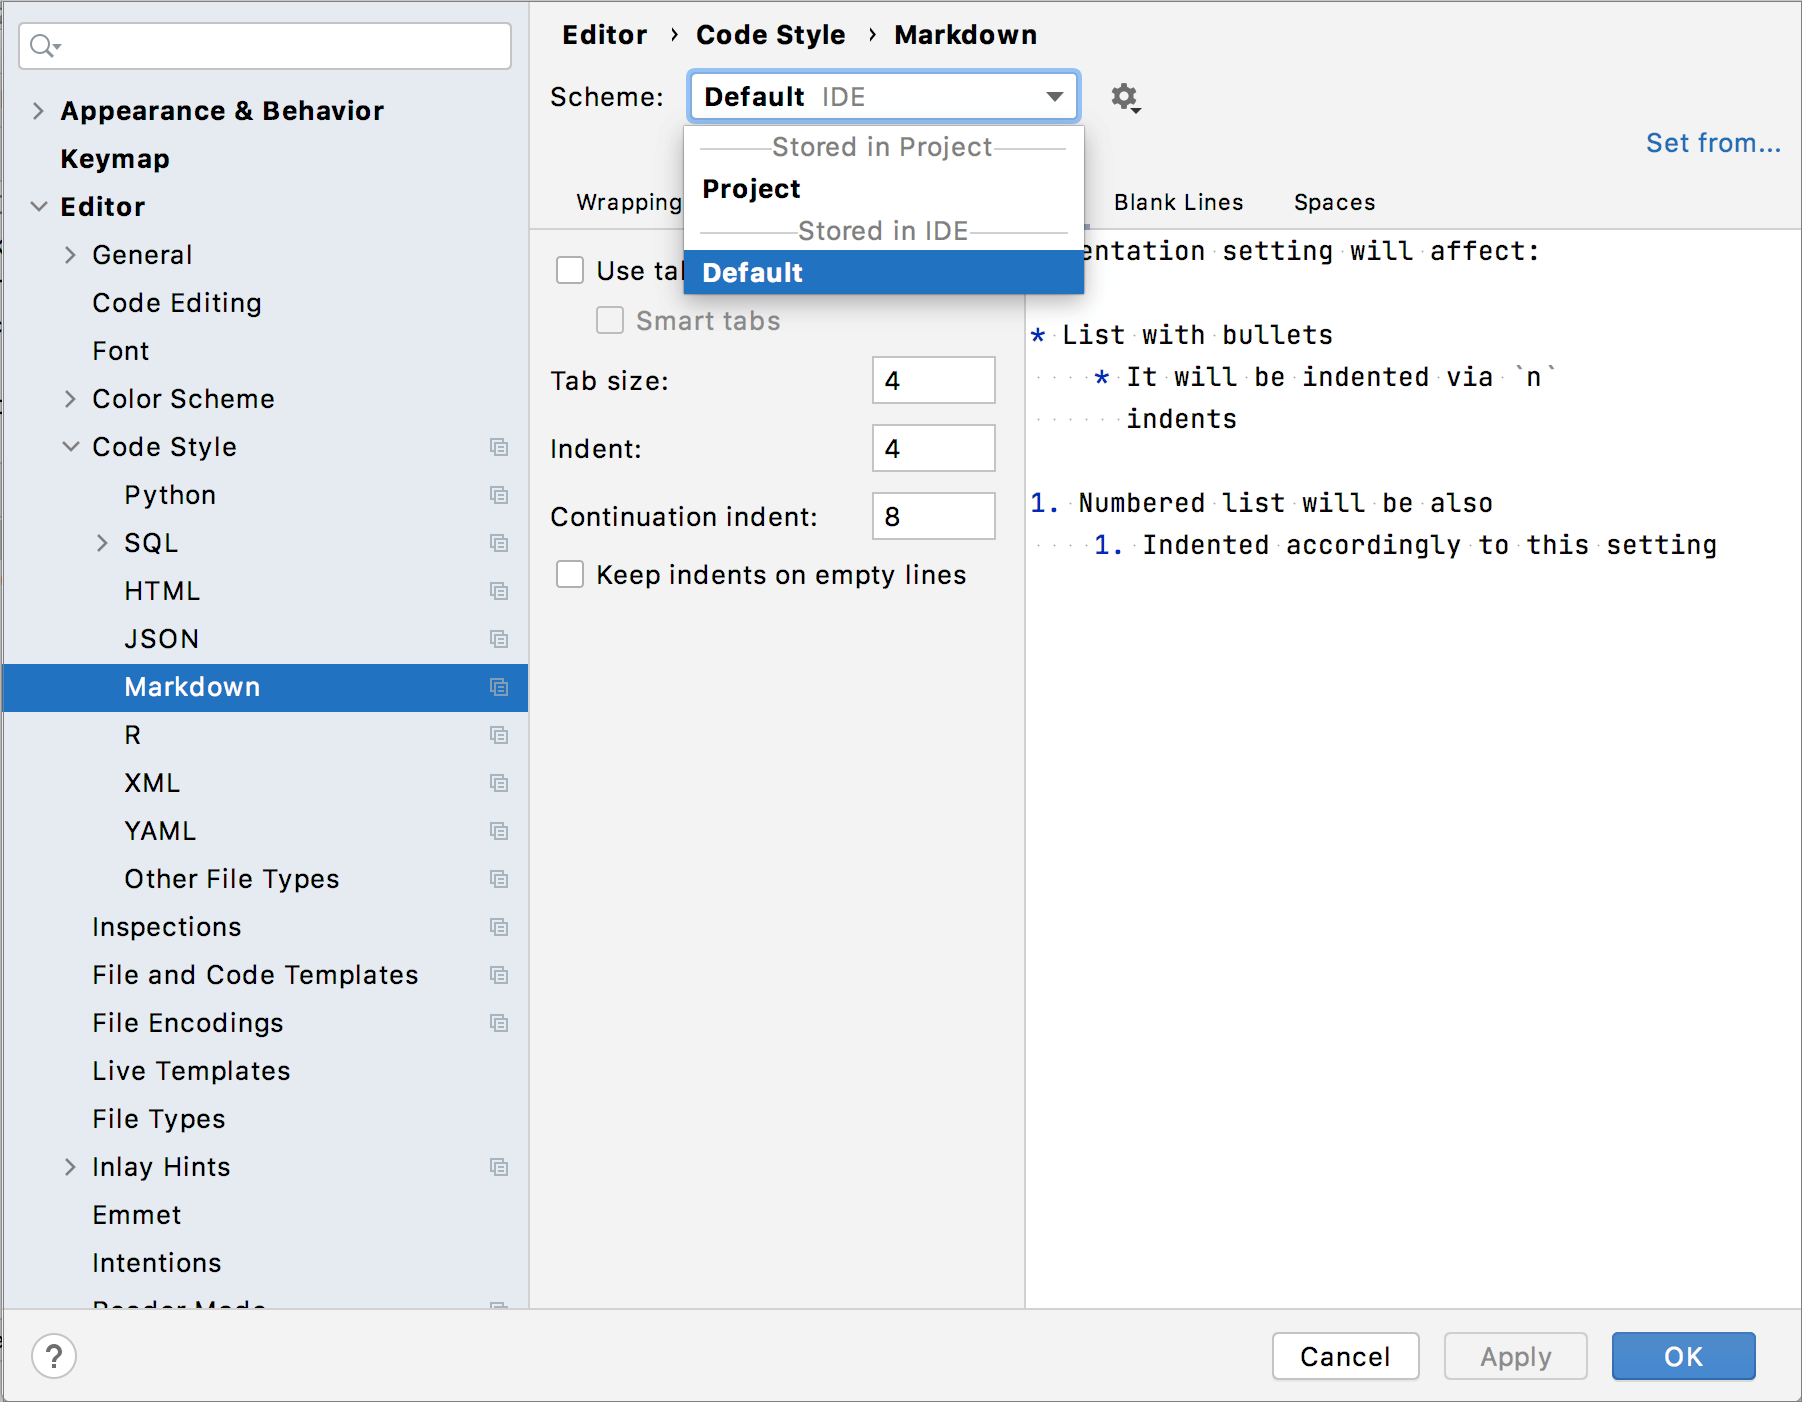
Task: Click the search magnifier in settings search
Action: (x=41, y=45)
